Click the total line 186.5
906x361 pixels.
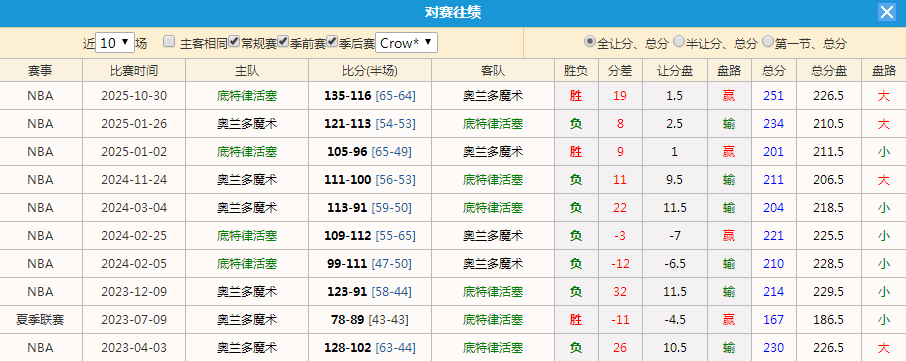829,319
